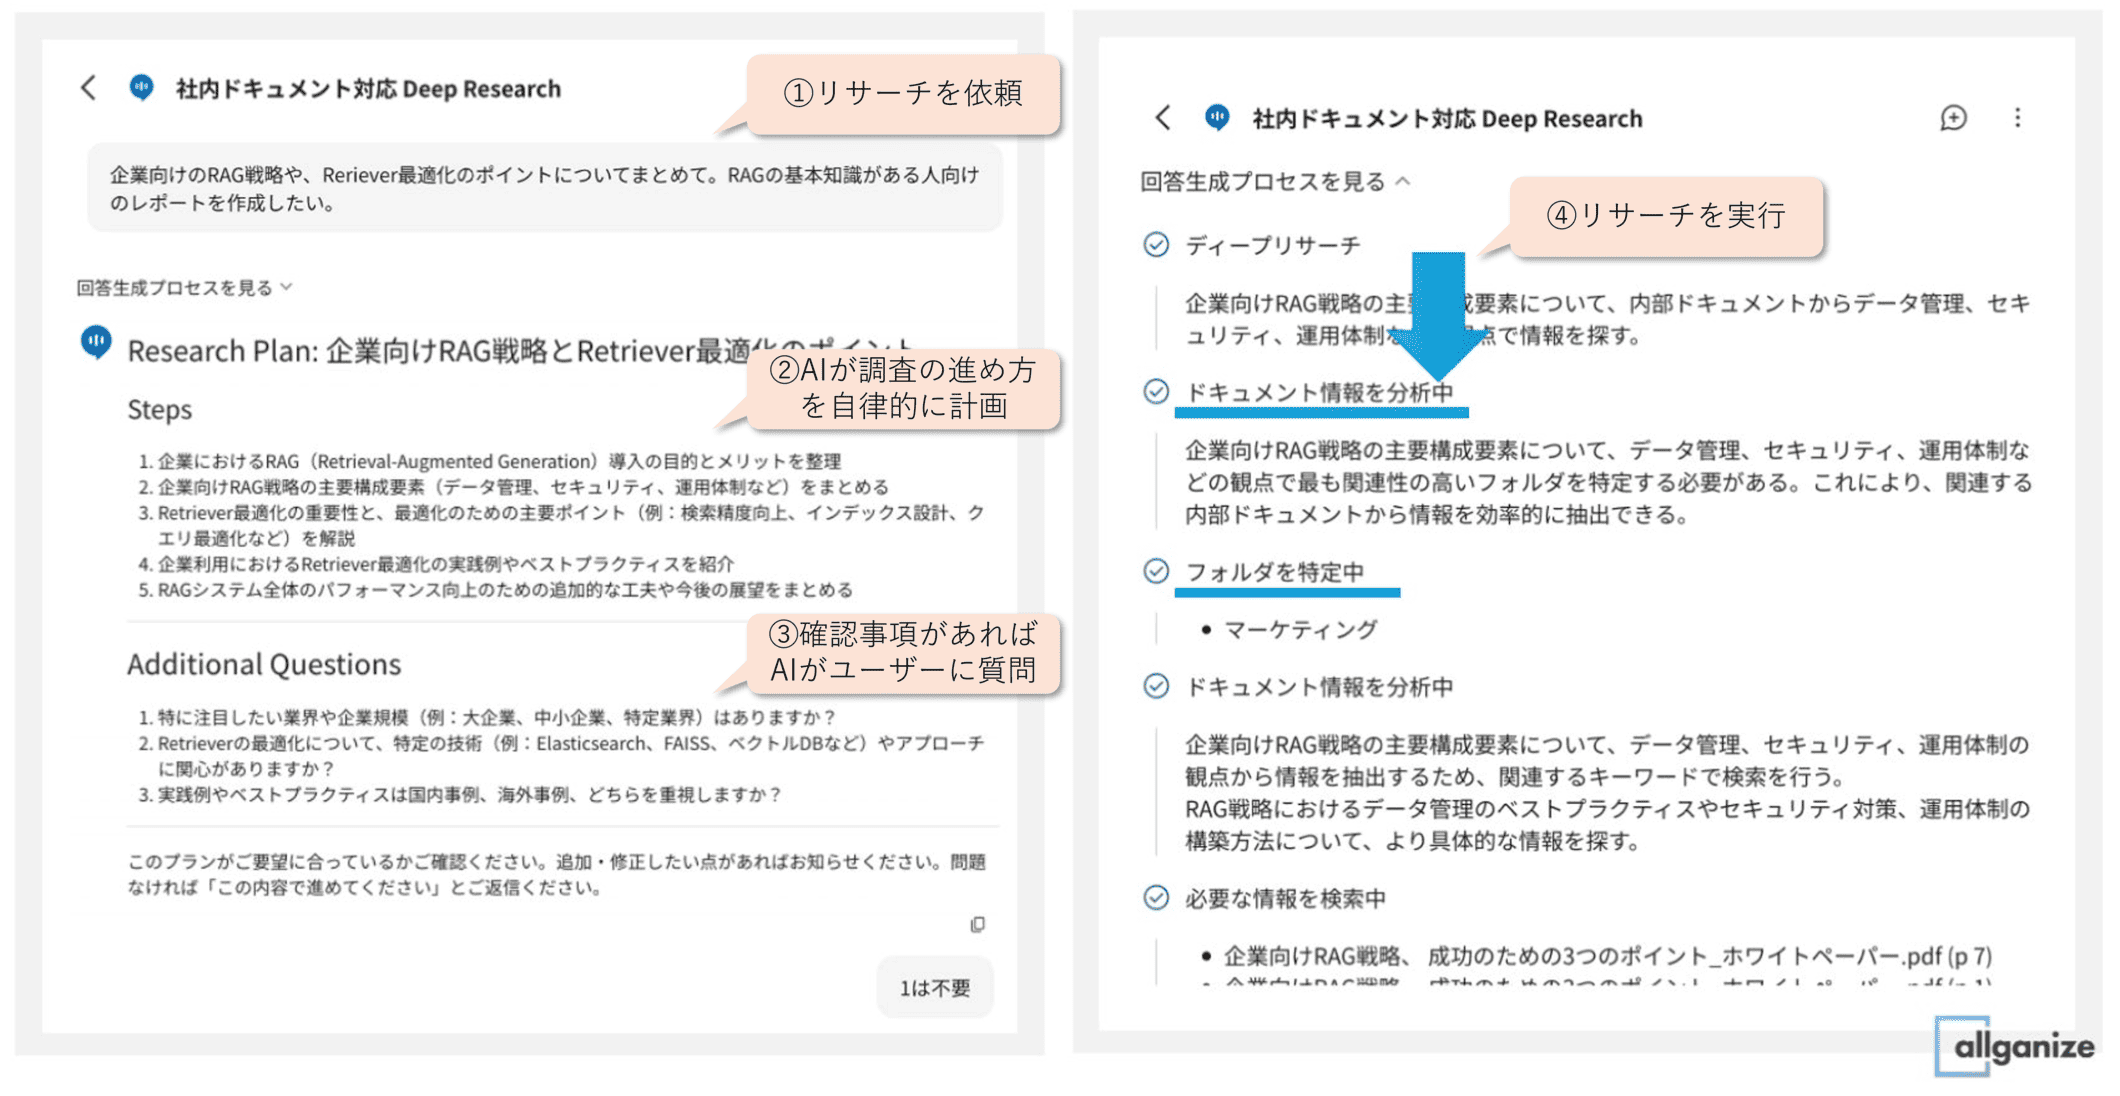Expand 回答生成プロセスを見る in left panel

(184, 288)
